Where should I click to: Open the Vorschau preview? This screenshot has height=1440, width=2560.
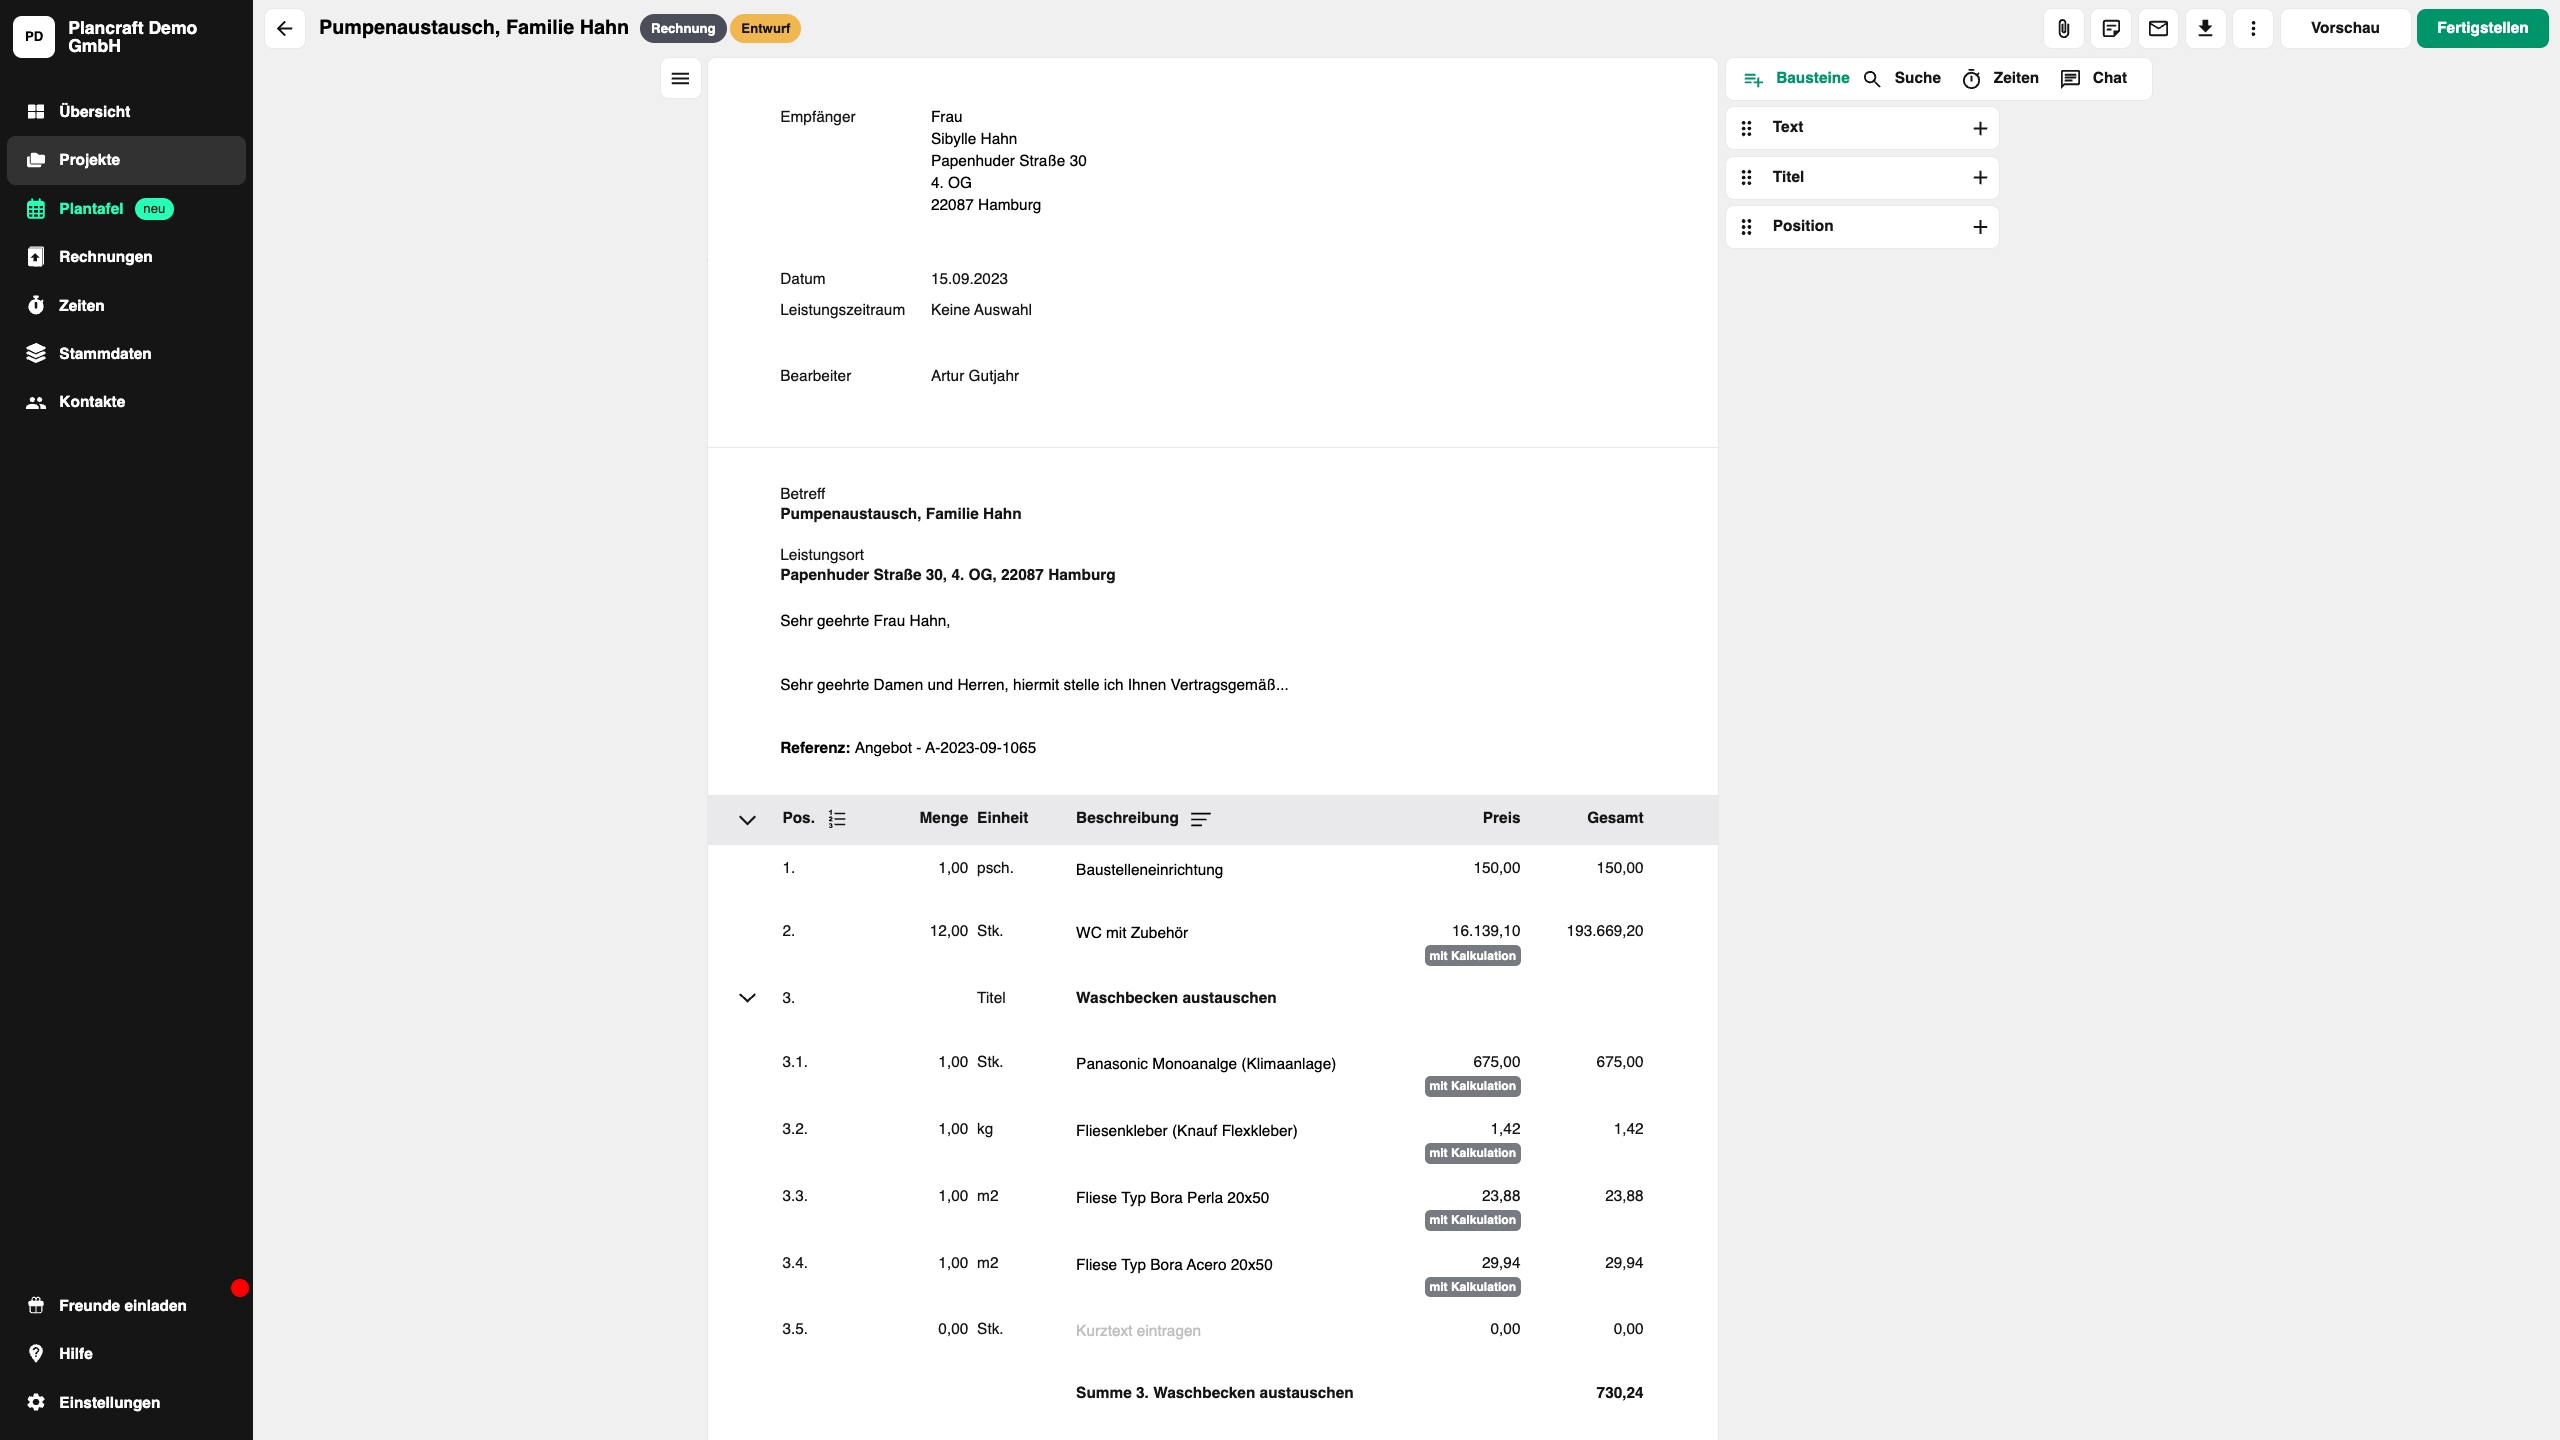point(2344,28)
